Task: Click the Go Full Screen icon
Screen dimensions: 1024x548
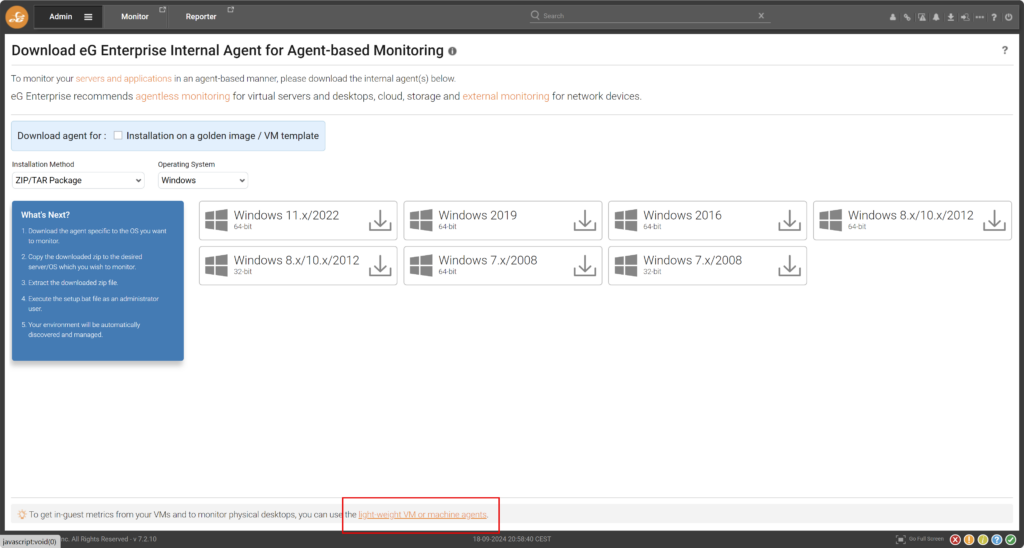Action: click(x=901, y=540)
